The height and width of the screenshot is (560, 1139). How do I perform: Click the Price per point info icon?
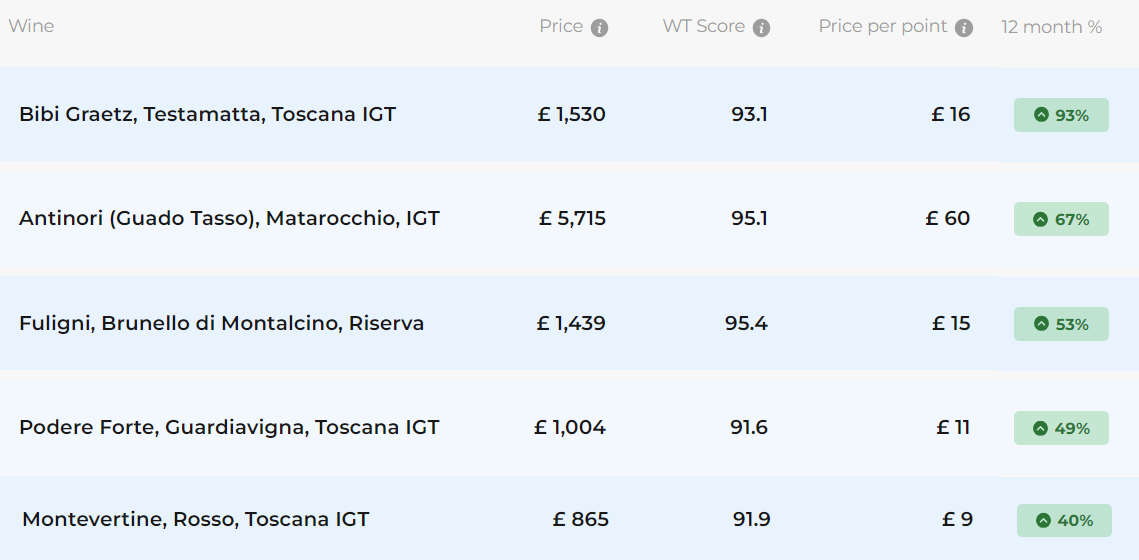click(x=964, y=28)
